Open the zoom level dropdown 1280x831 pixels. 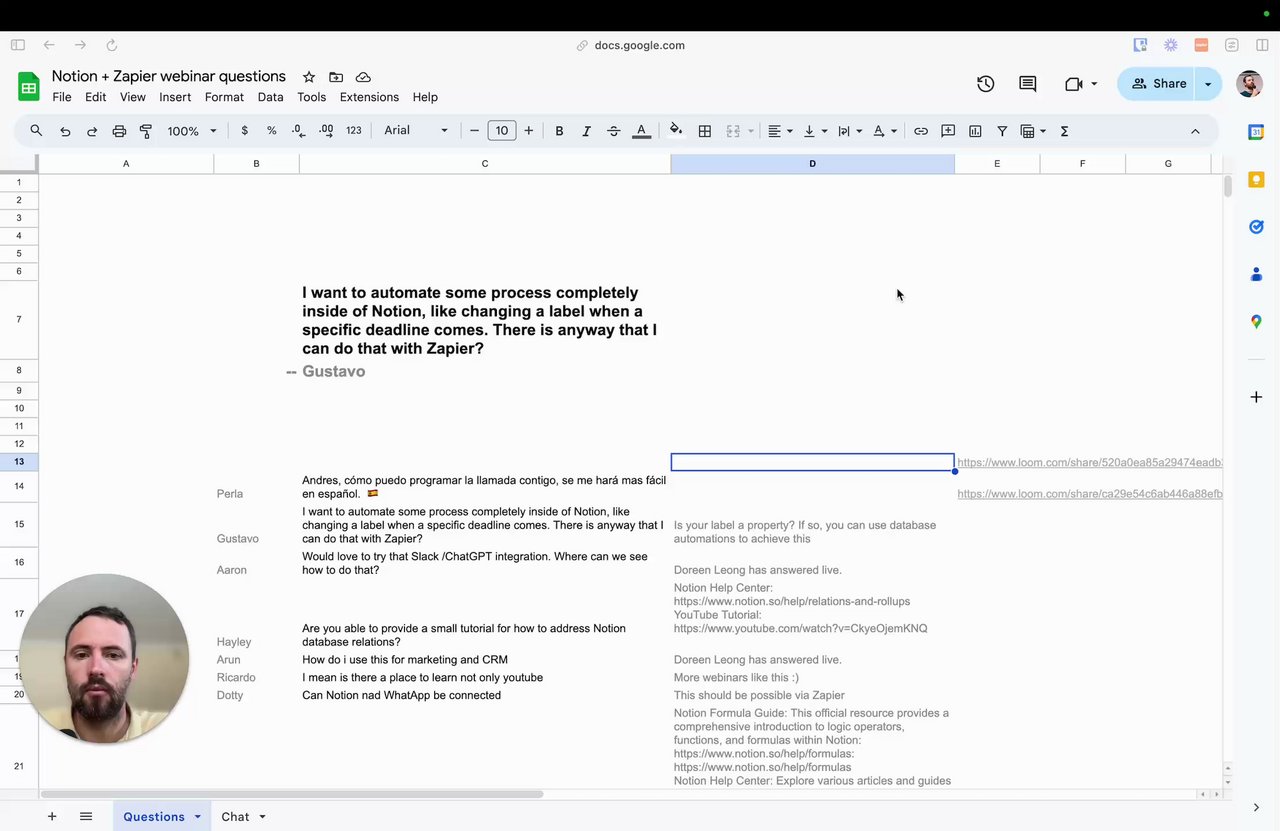pos(191,131)
